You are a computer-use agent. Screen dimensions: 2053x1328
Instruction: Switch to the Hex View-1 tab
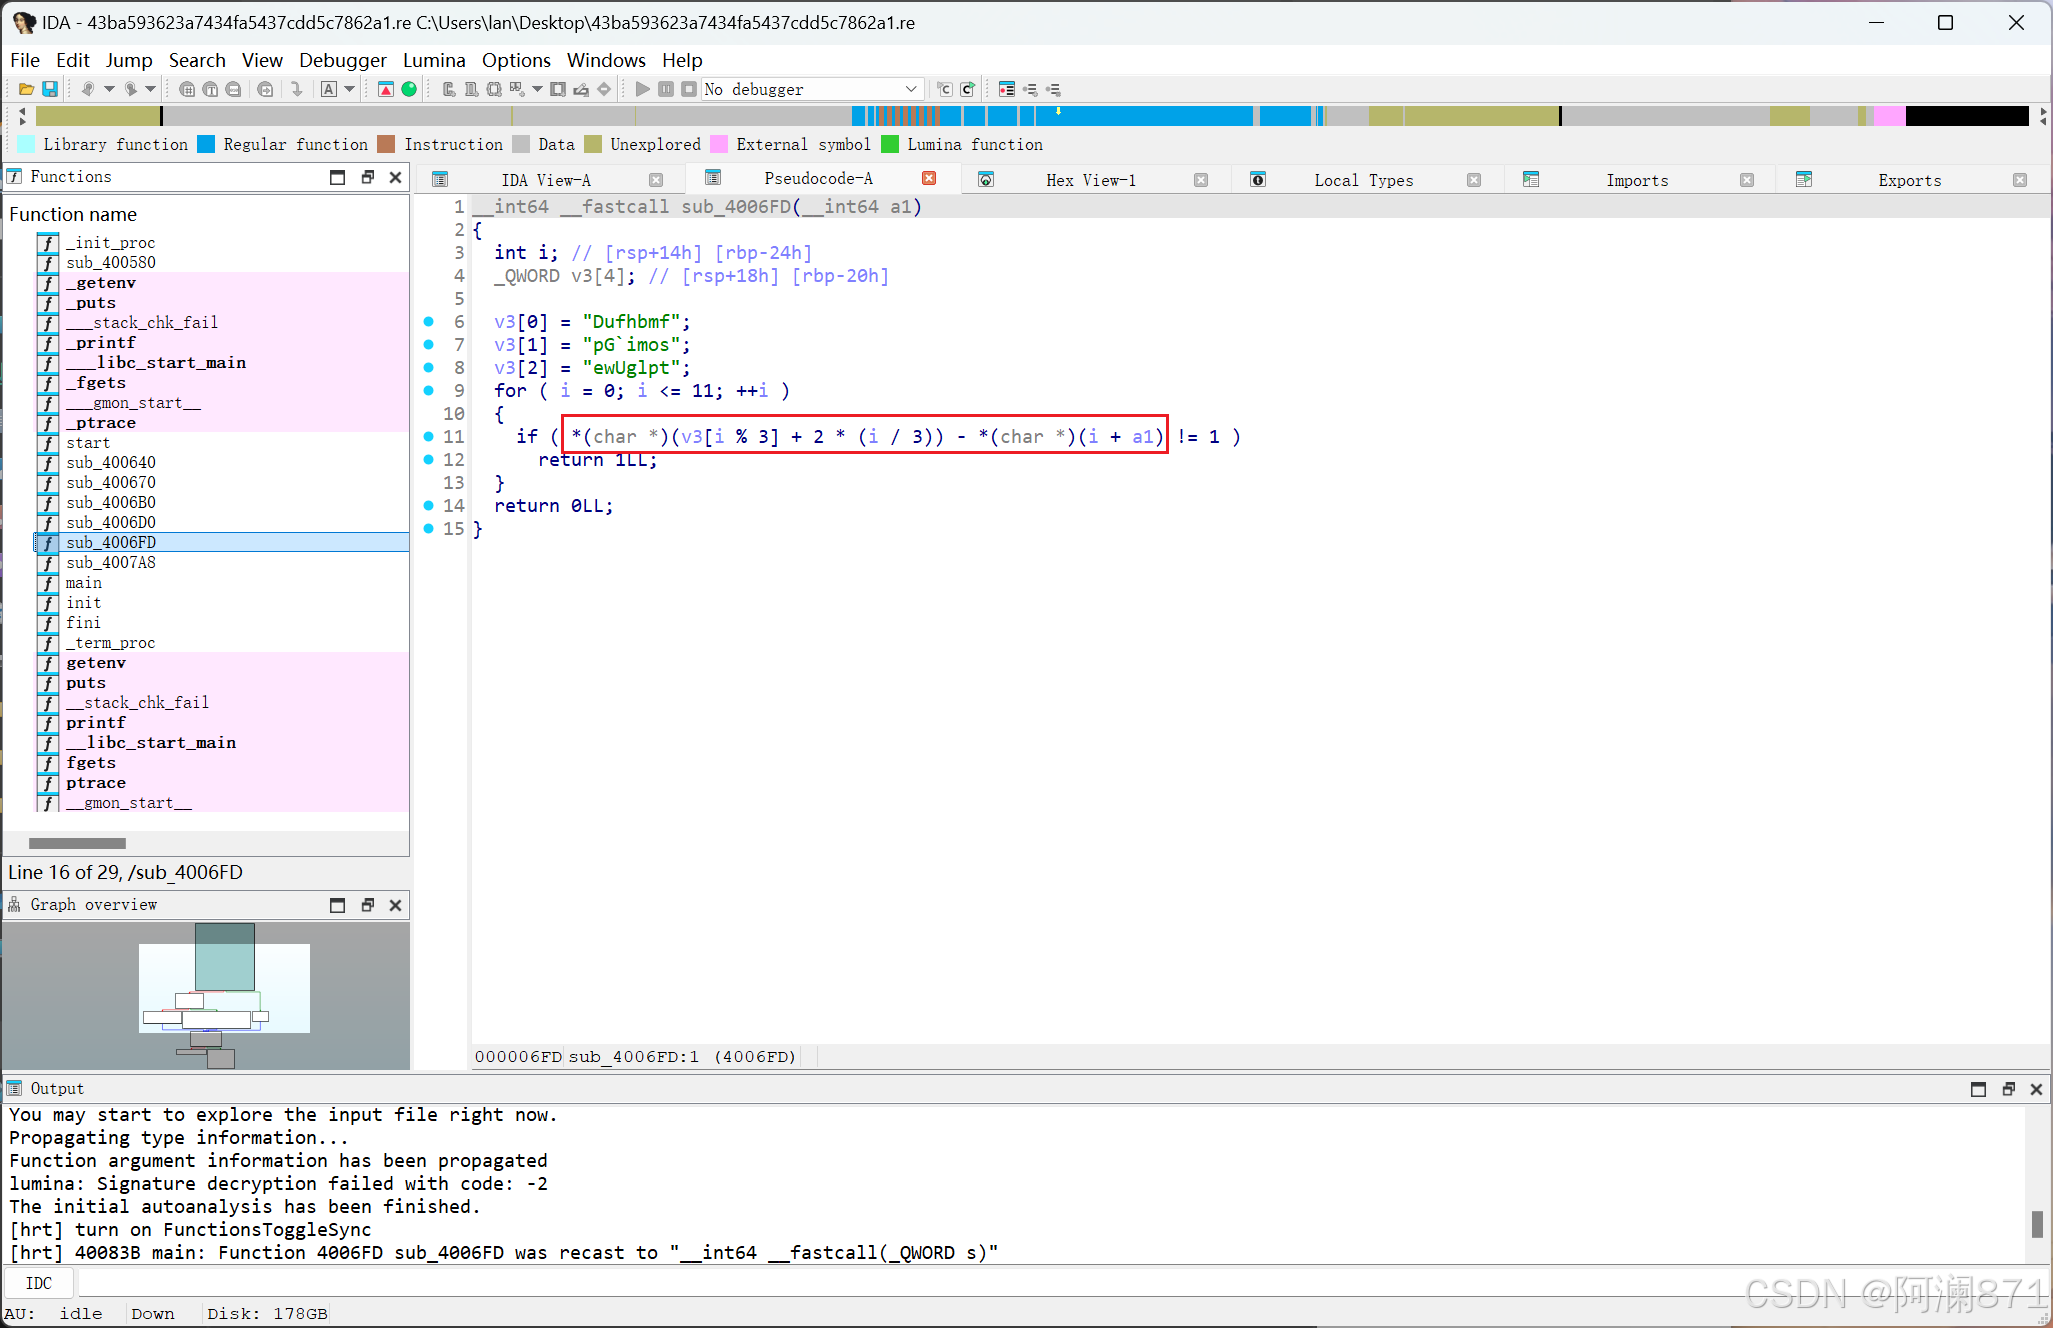[1090, 179]
